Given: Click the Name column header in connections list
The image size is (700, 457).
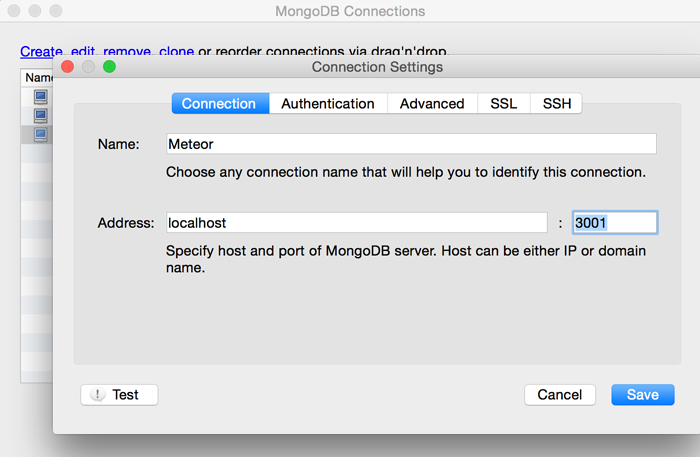Looking at the screenshot, I should pos(37,78).
